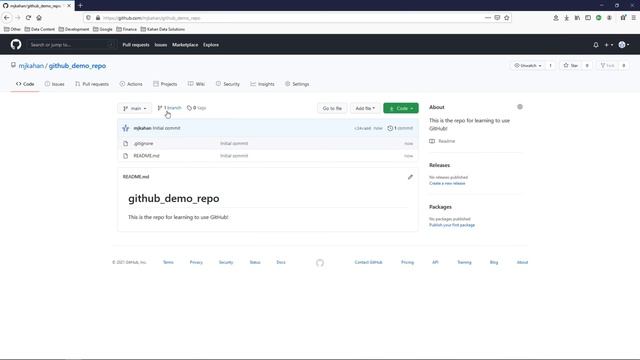Reload the page with the refresh icon
The width and height of the screenshot is (640, 360).
tap(28, 18)
